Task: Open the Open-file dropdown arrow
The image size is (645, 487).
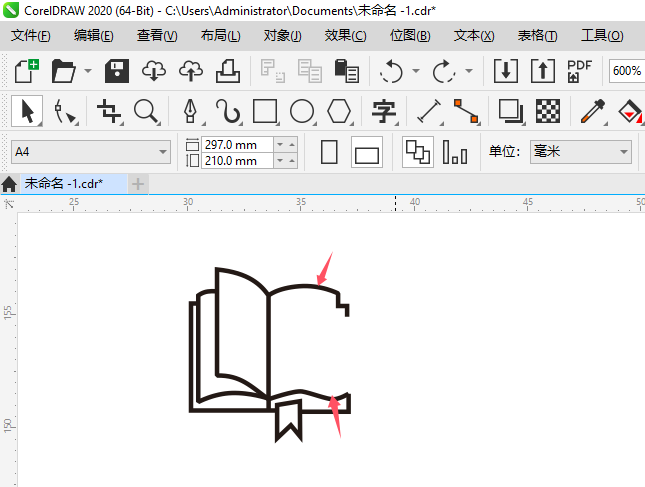Action: click(88, 71)
